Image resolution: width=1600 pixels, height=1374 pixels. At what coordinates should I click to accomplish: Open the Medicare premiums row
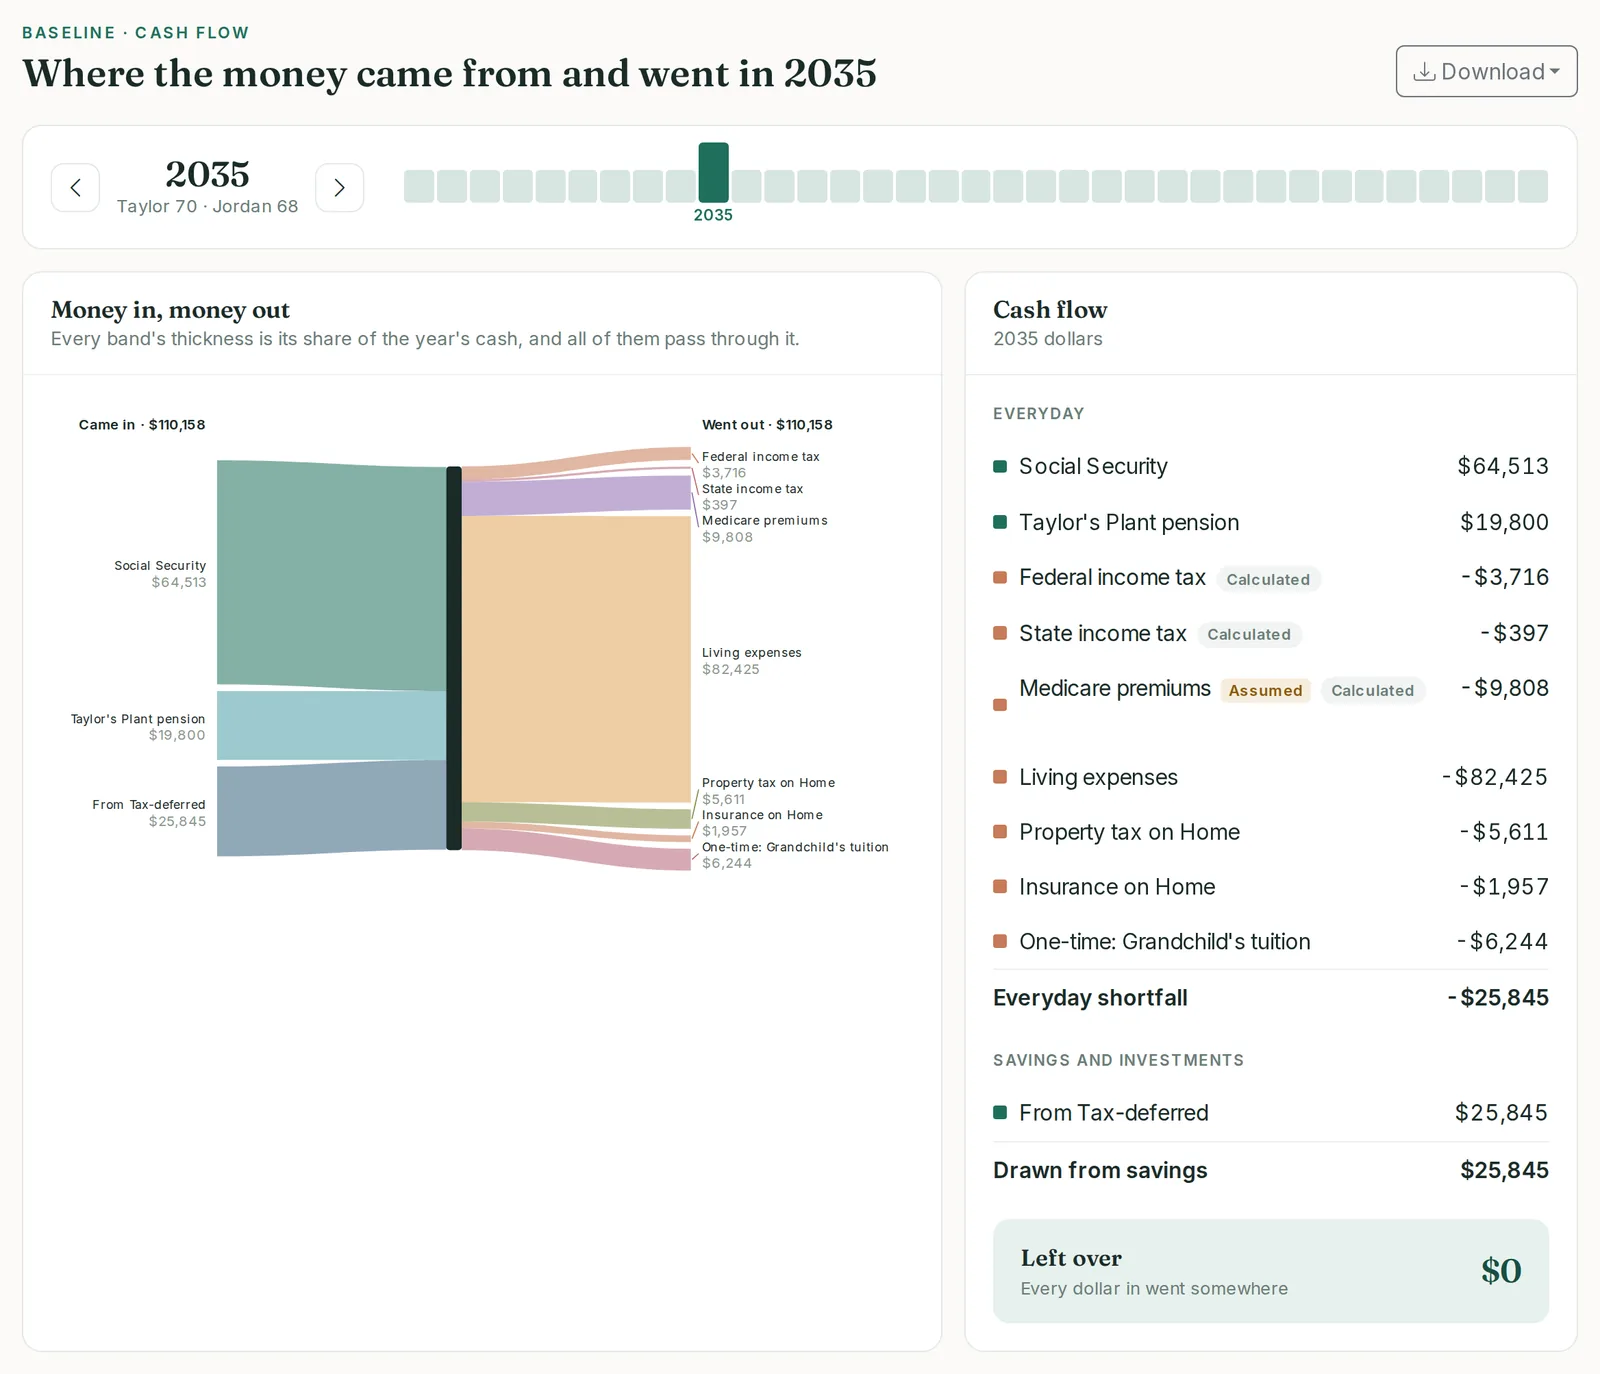pyautogui.click(x=1270, y=703)
